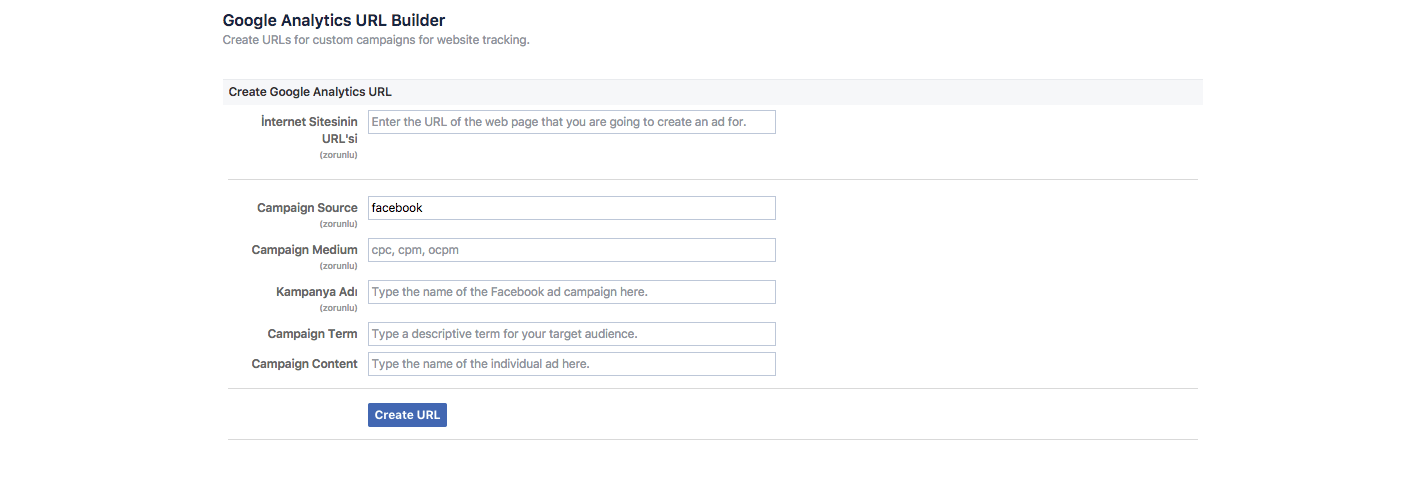1424x478 pixels.
Task: Click the Campaign Content label
Action: (x=304, y=364)
